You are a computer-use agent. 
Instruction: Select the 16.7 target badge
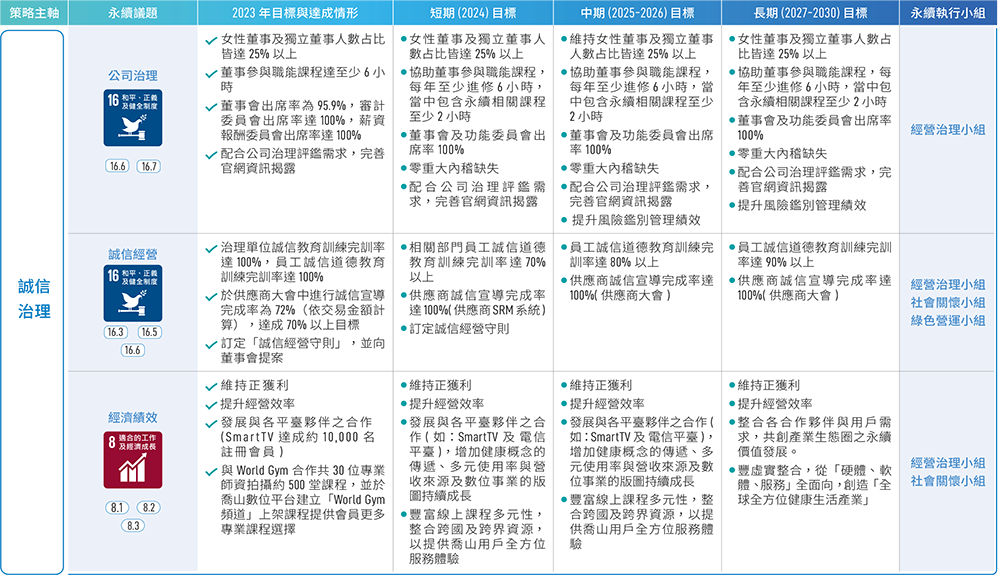148,166
